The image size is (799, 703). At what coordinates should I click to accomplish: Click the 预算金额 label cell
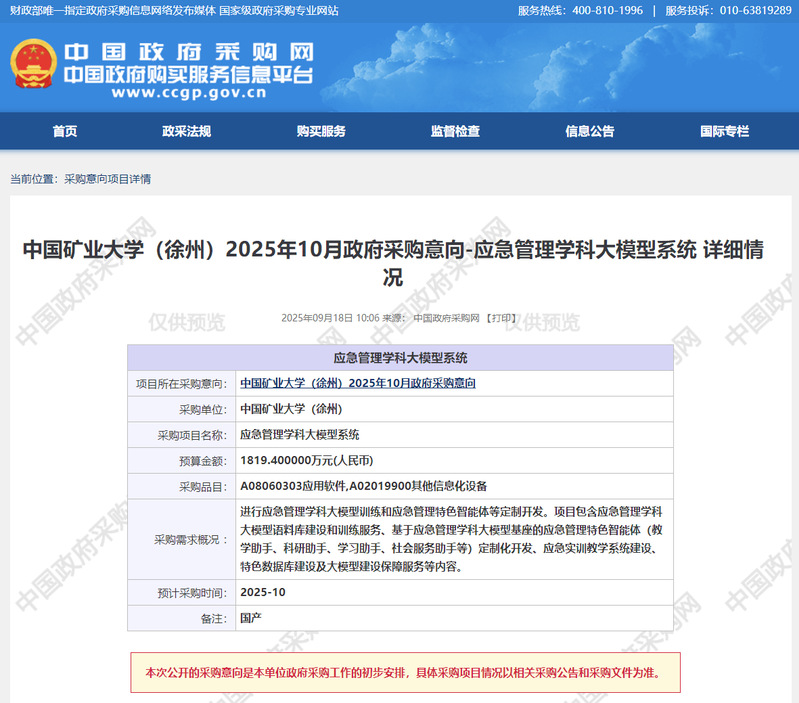(181, 461)
